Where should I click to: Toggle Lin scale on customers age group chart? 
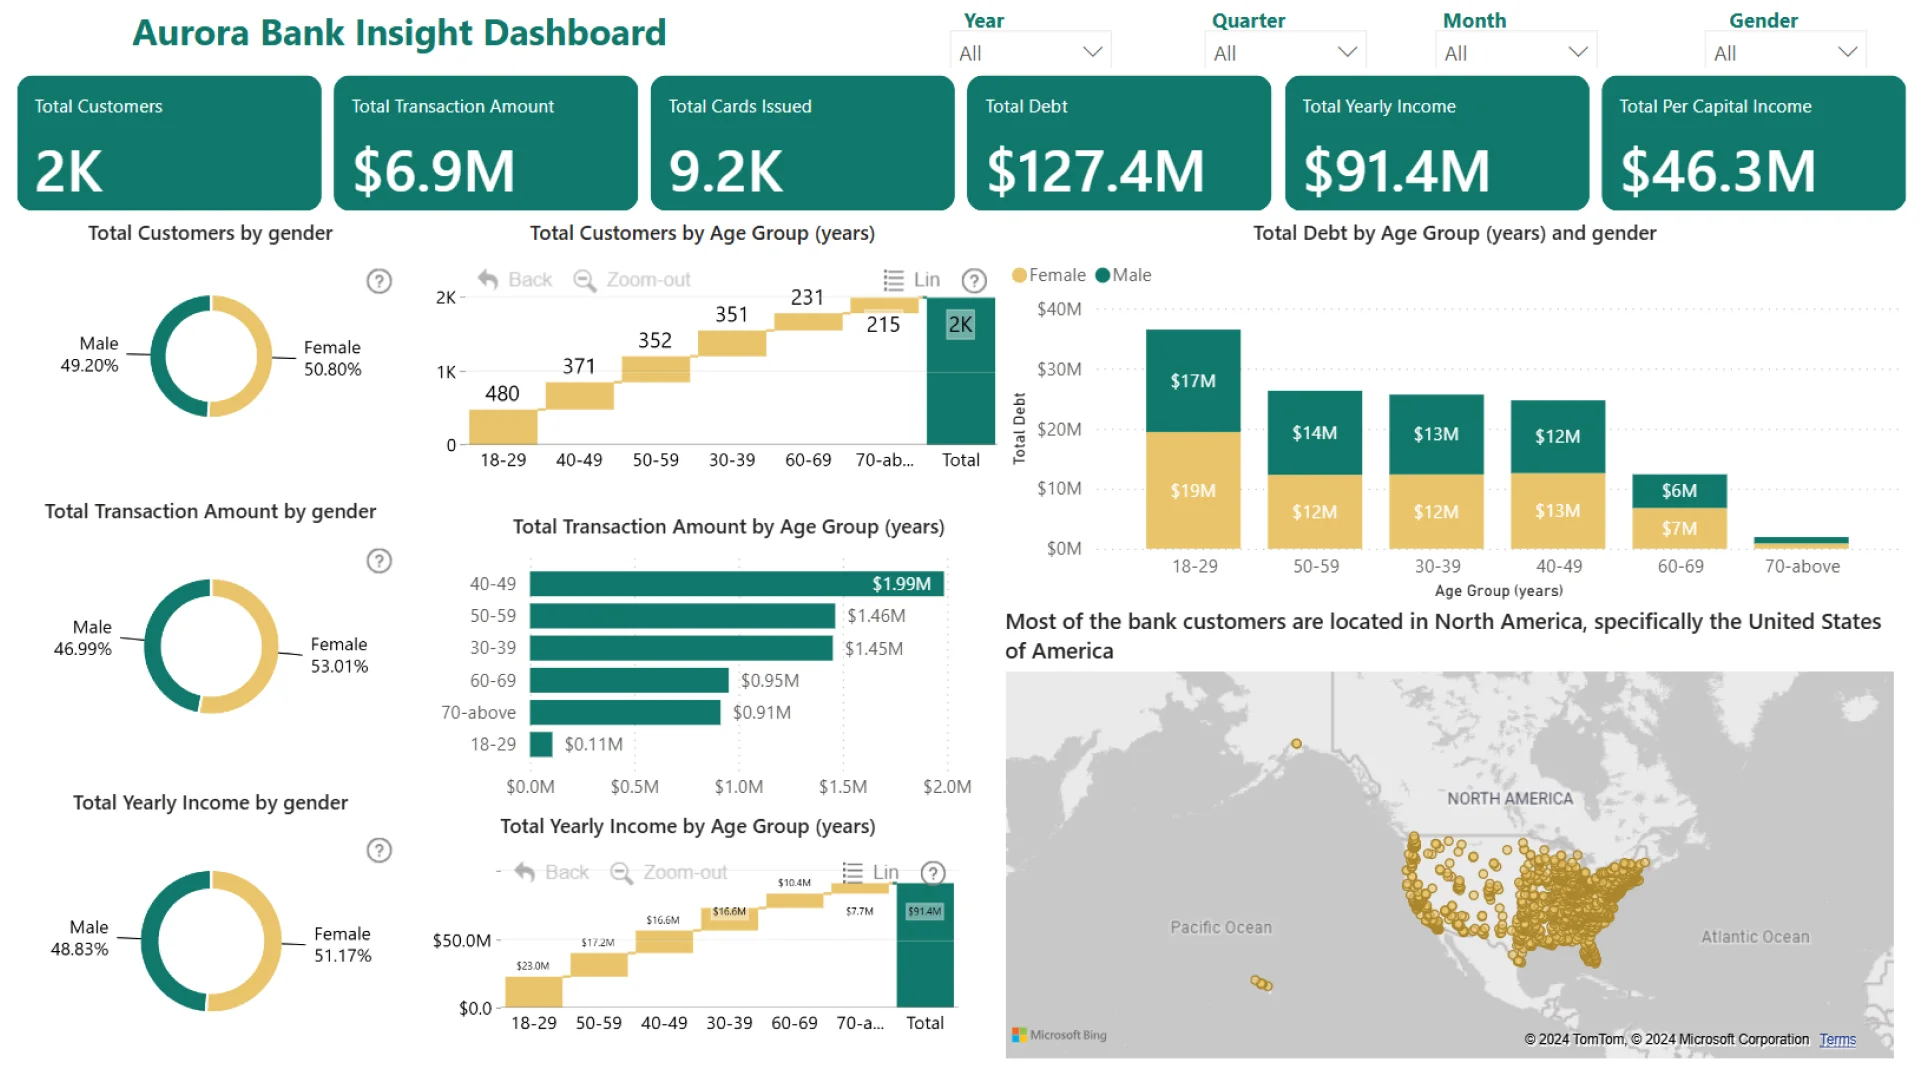tap(911, 280)
